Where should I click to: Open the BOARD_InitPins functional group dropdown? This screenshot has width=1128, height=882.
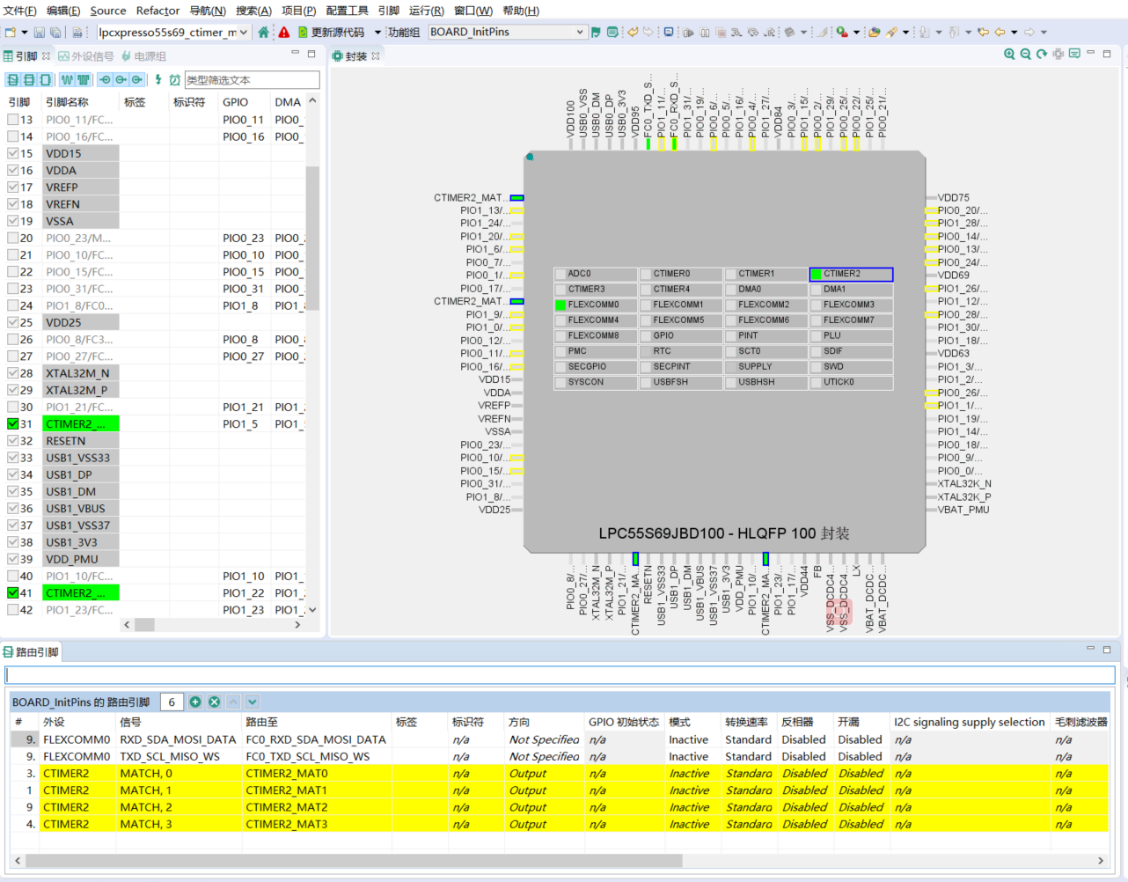point(580,32)
